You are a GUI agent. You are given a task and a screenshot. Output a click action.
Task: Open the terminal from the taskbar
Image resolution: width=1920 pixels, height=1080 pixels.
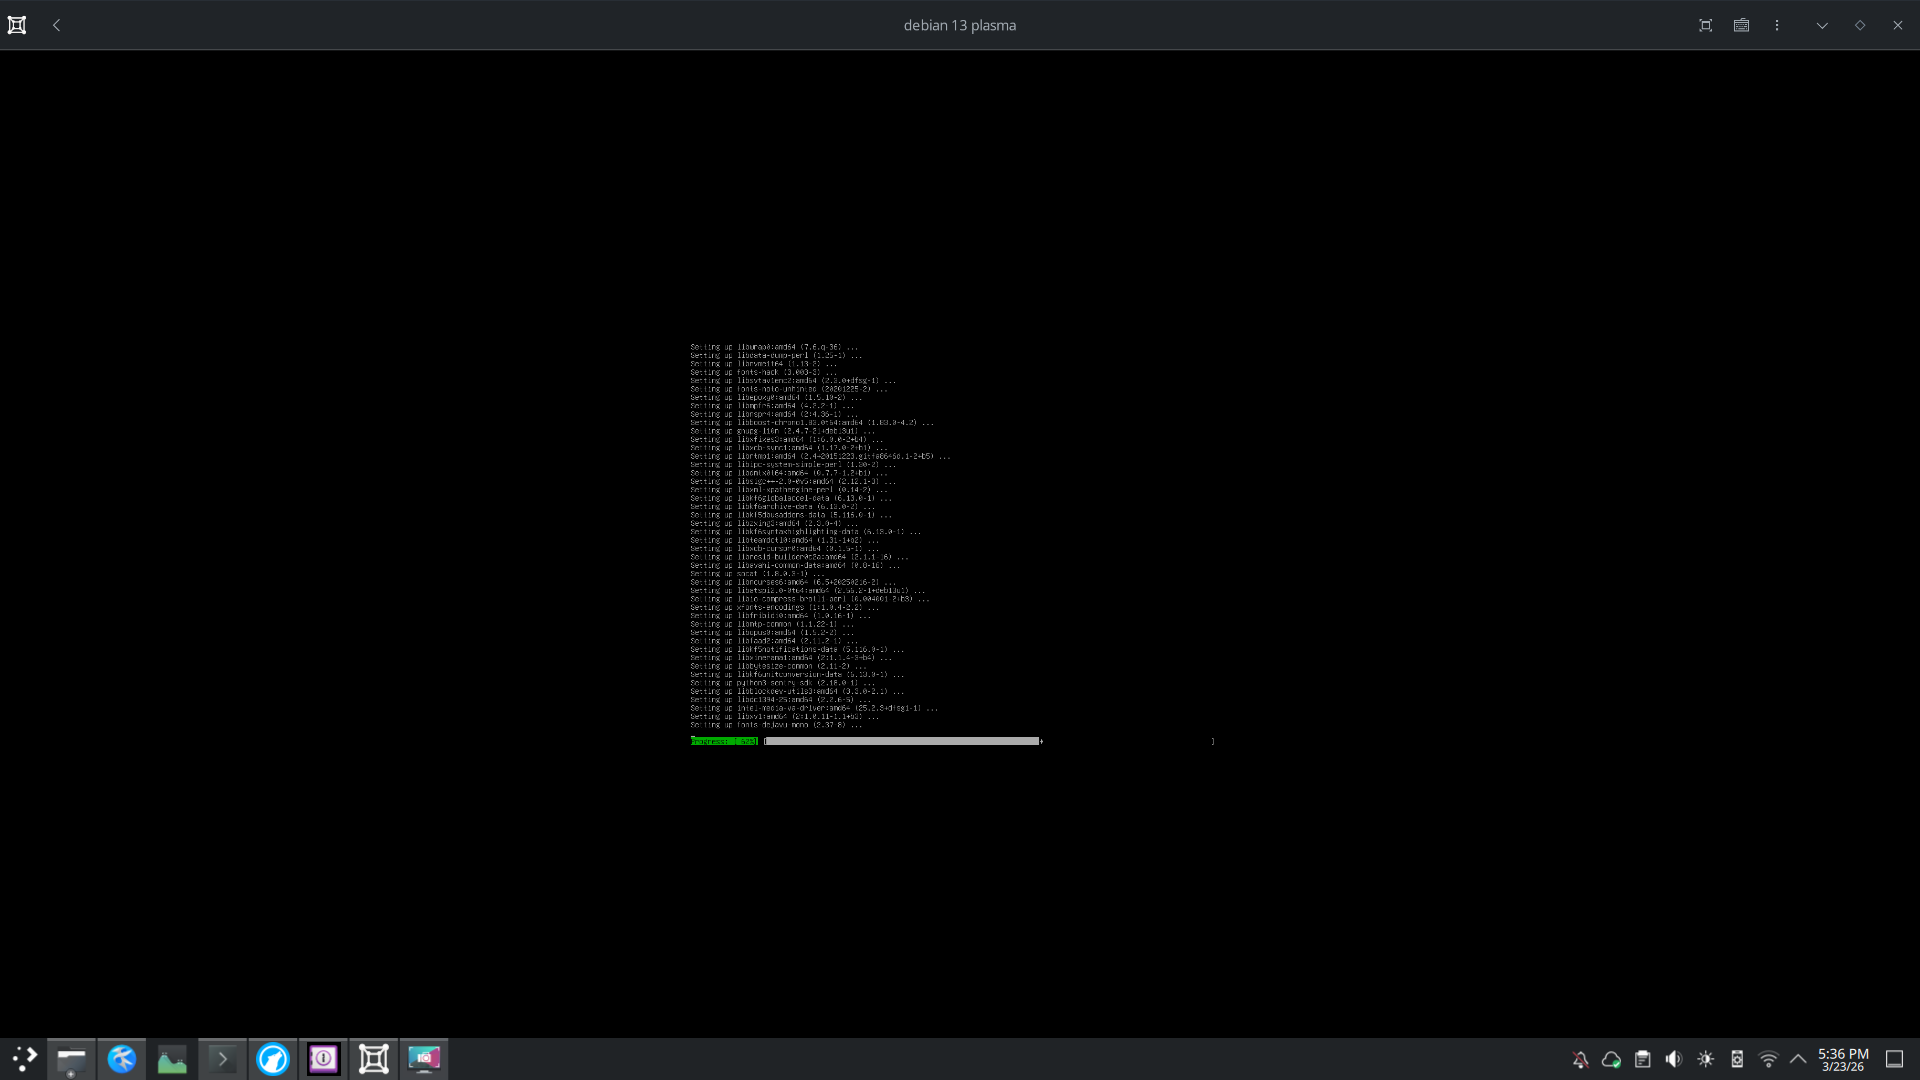click(222, 1058)
